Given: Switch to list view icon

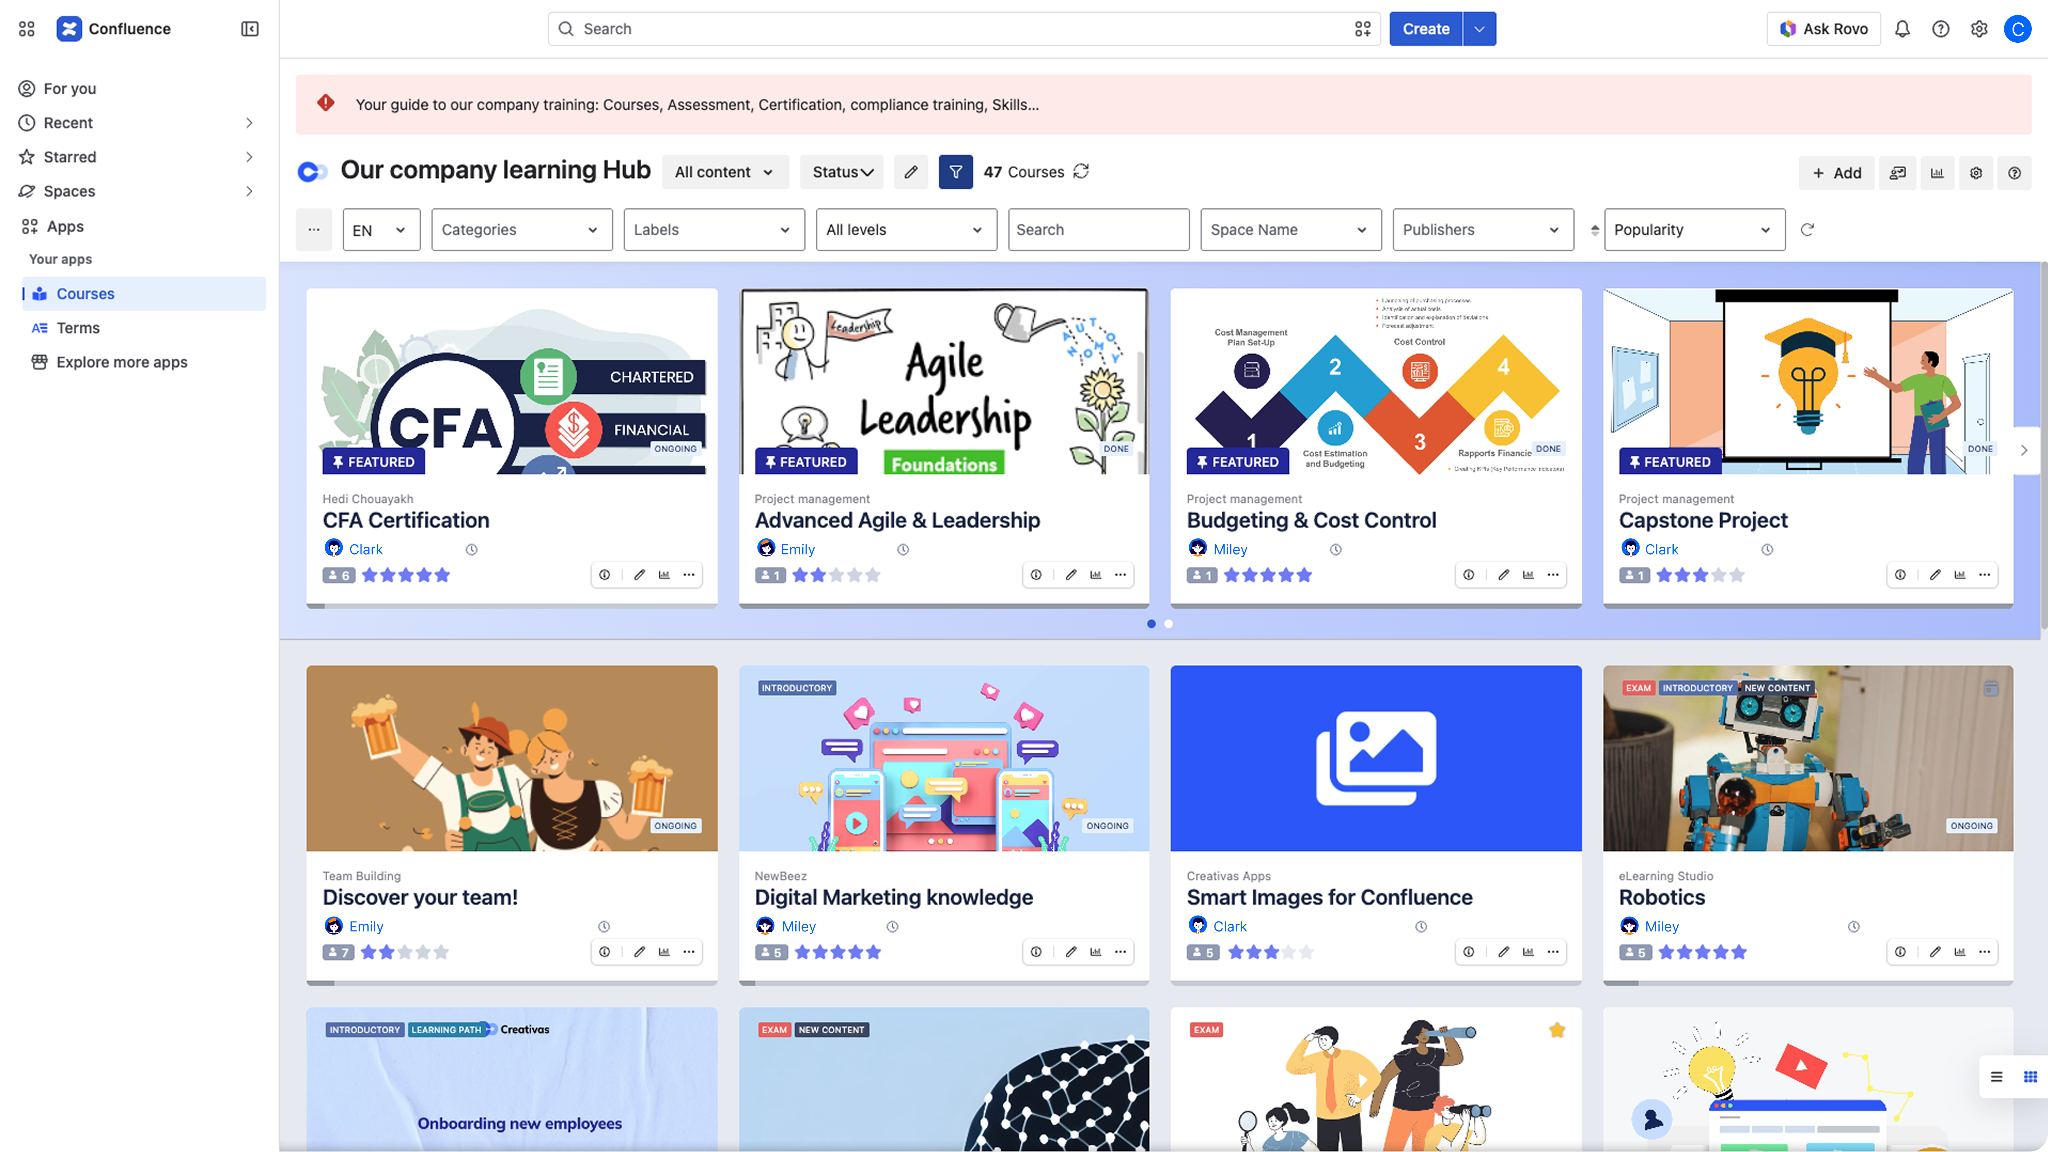Looking at the screenshot, I should coord(1996,1077).
